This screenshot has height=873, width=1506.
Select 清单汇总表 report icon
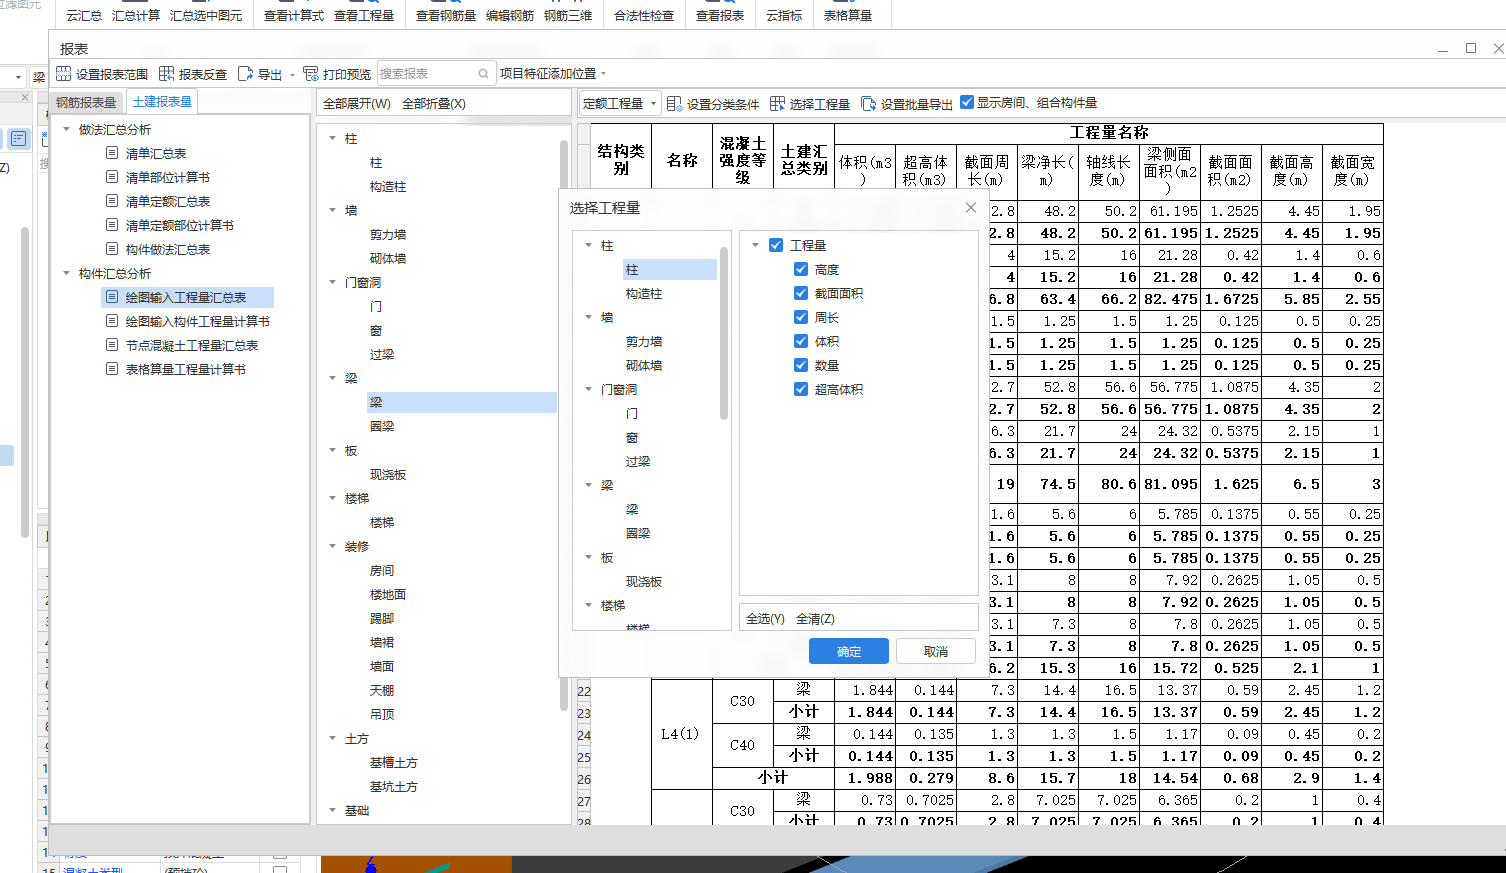112,153
